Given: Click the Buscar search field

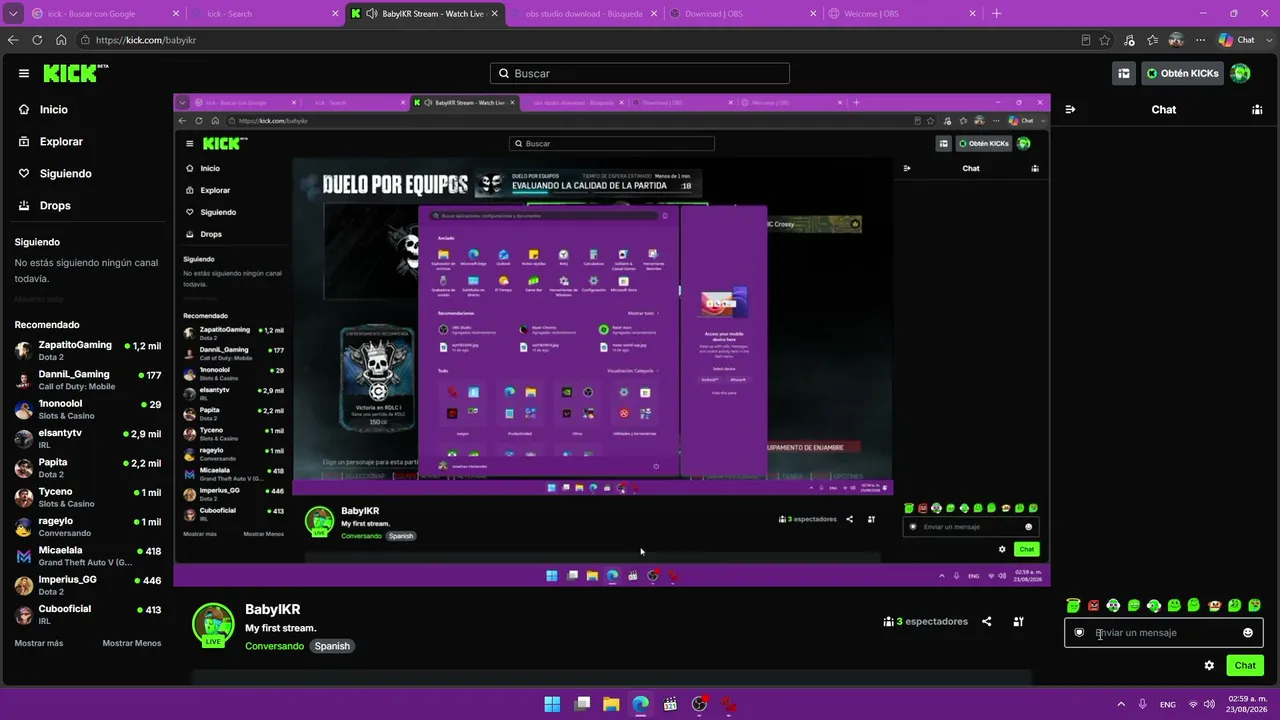Looking at the screenshot, I should click(x=640, y=73).
